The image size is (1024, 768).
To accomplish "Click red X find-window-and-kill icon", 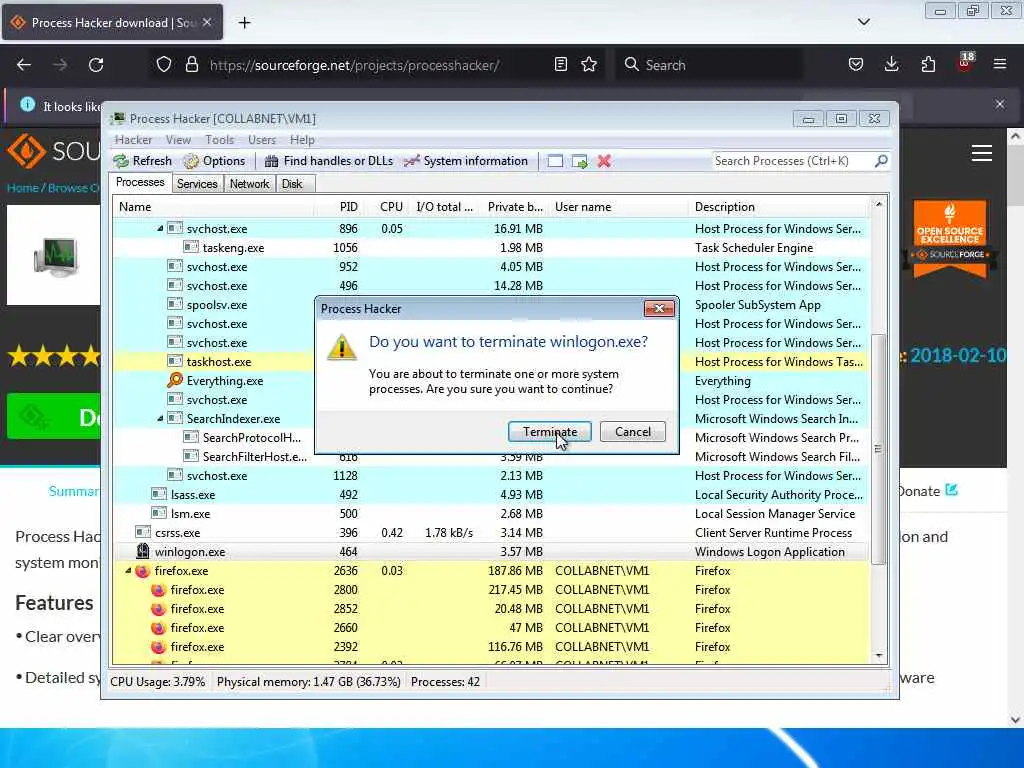I will pos(604,161).
